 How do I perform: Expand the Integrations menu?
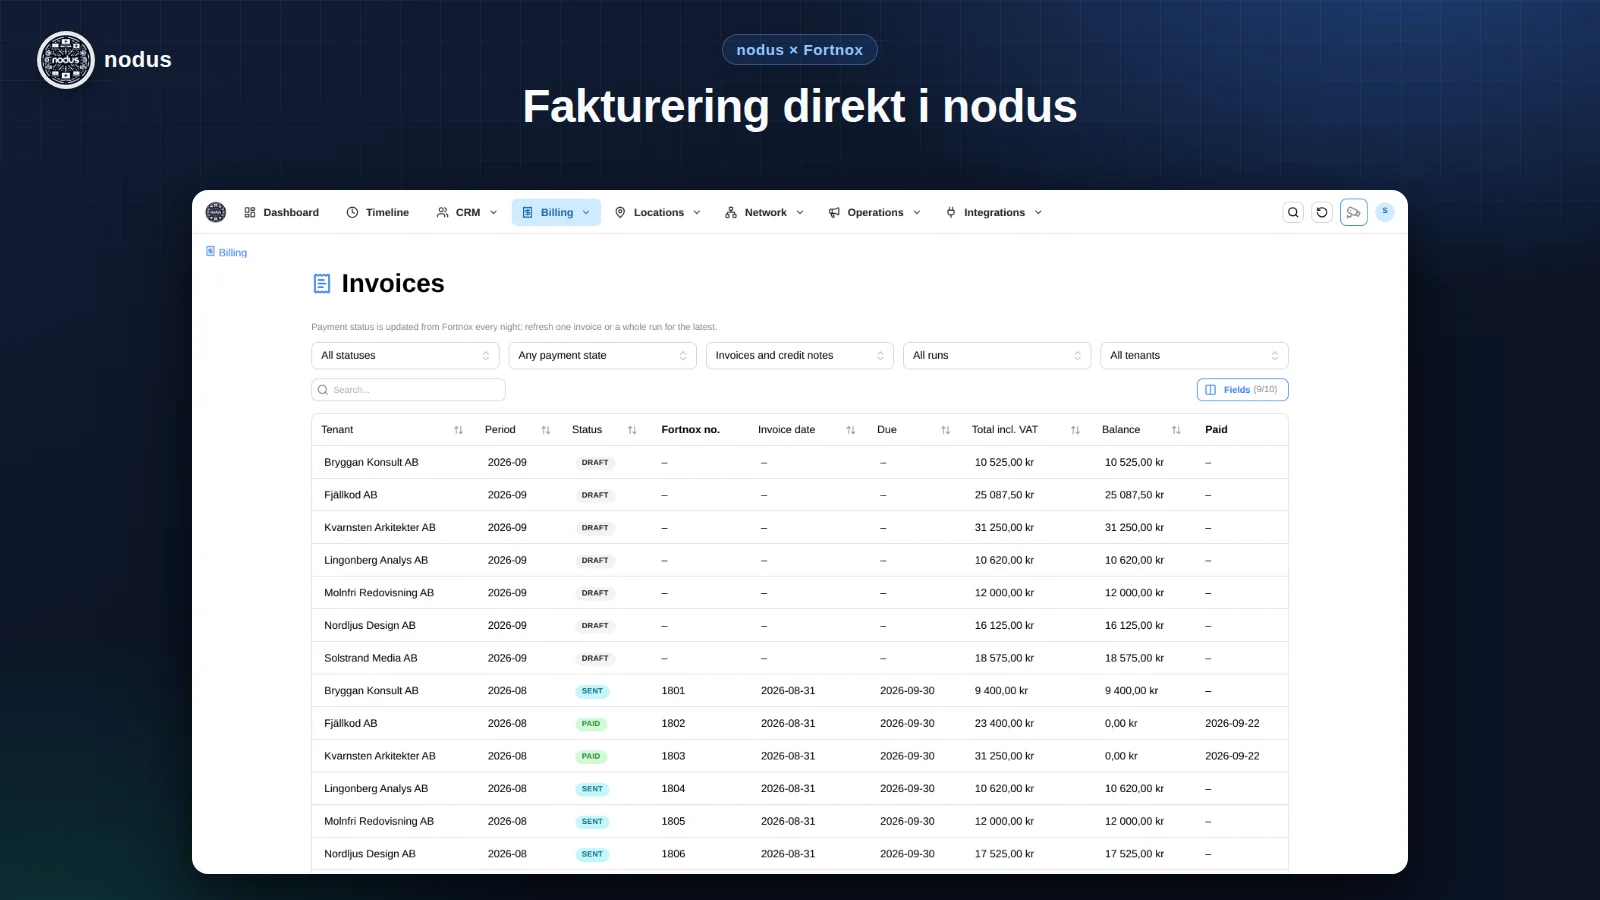pyautogui.click(x=994, y=212)
